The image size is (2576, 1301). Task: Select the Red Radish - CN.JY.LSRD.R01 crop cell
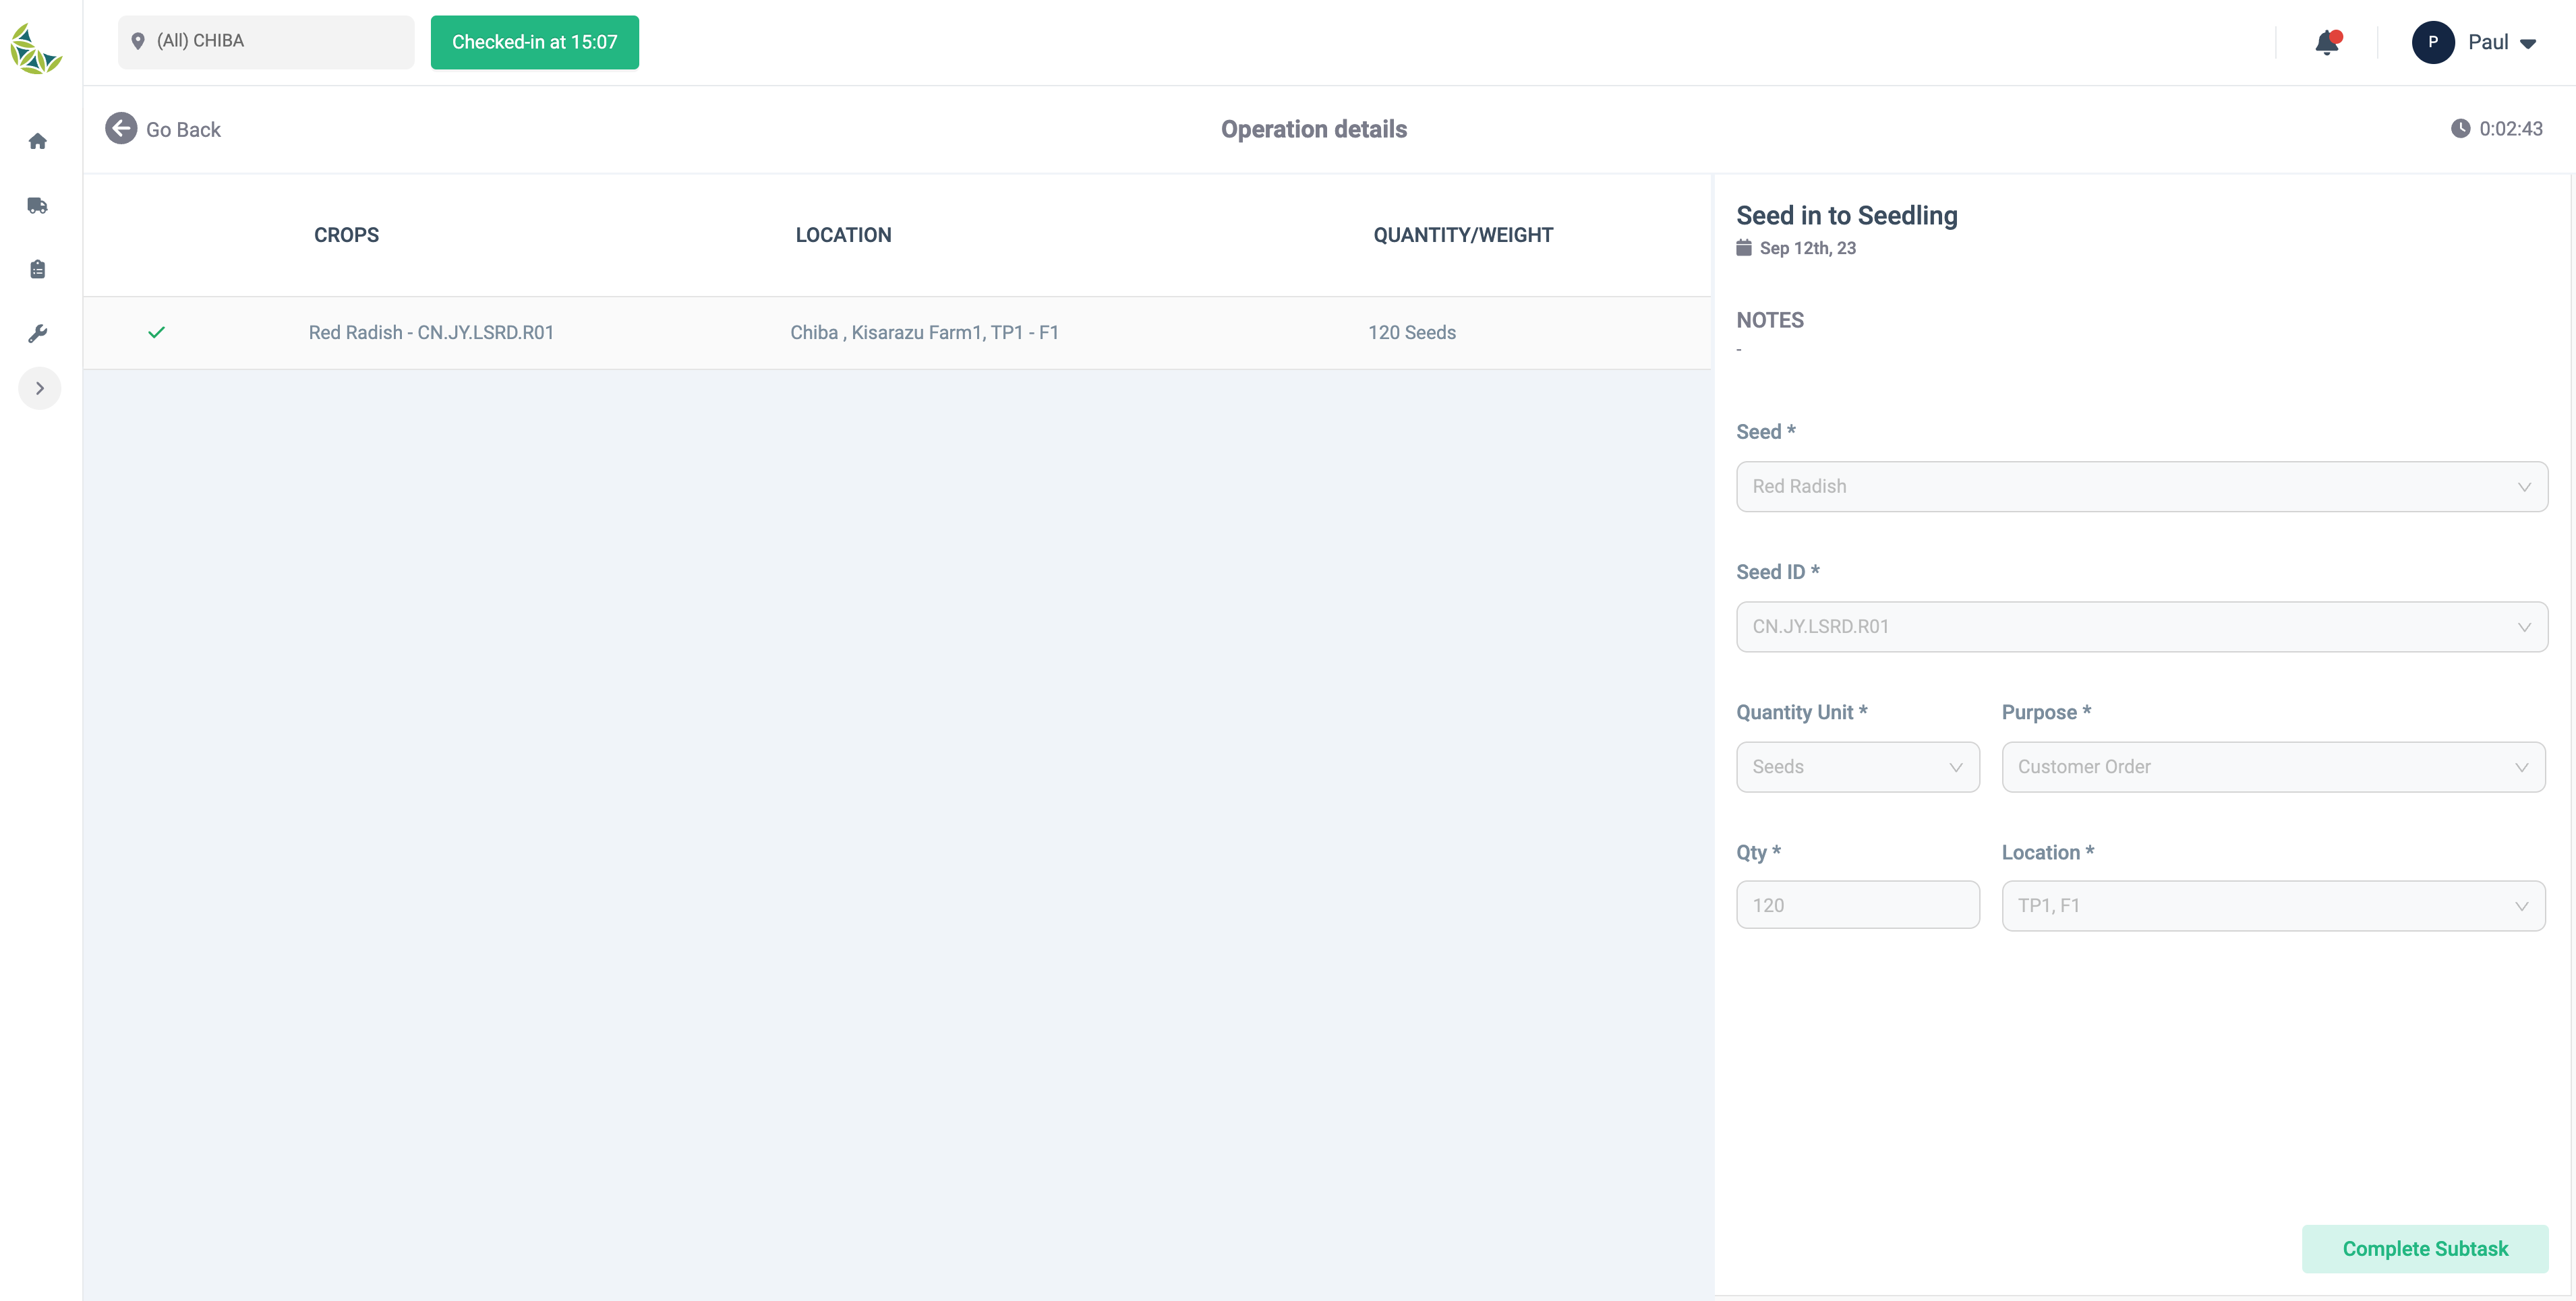tap(431, 332)
